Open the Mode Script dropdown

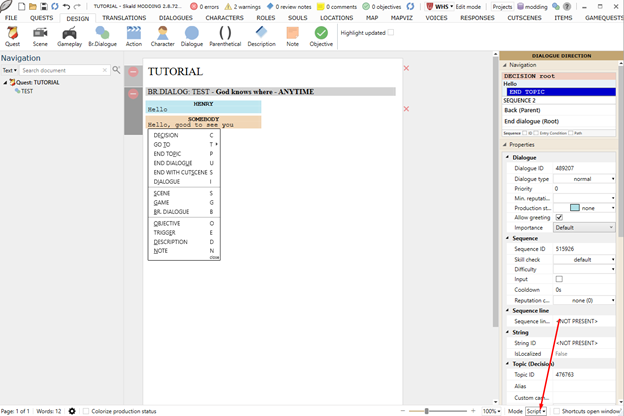(536, 411)
